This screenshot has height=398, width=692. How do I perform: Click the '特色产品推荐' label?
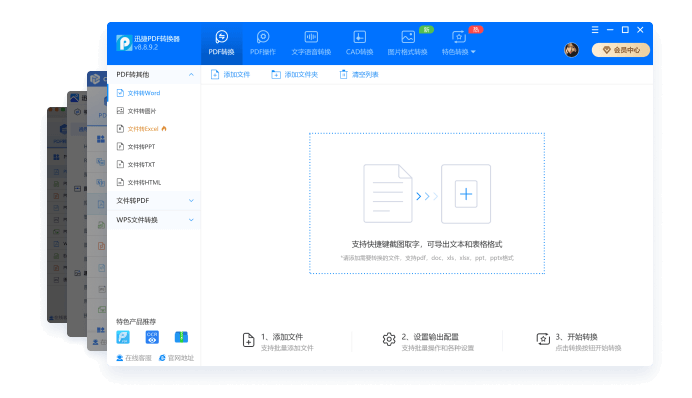(x=136, y=321)
